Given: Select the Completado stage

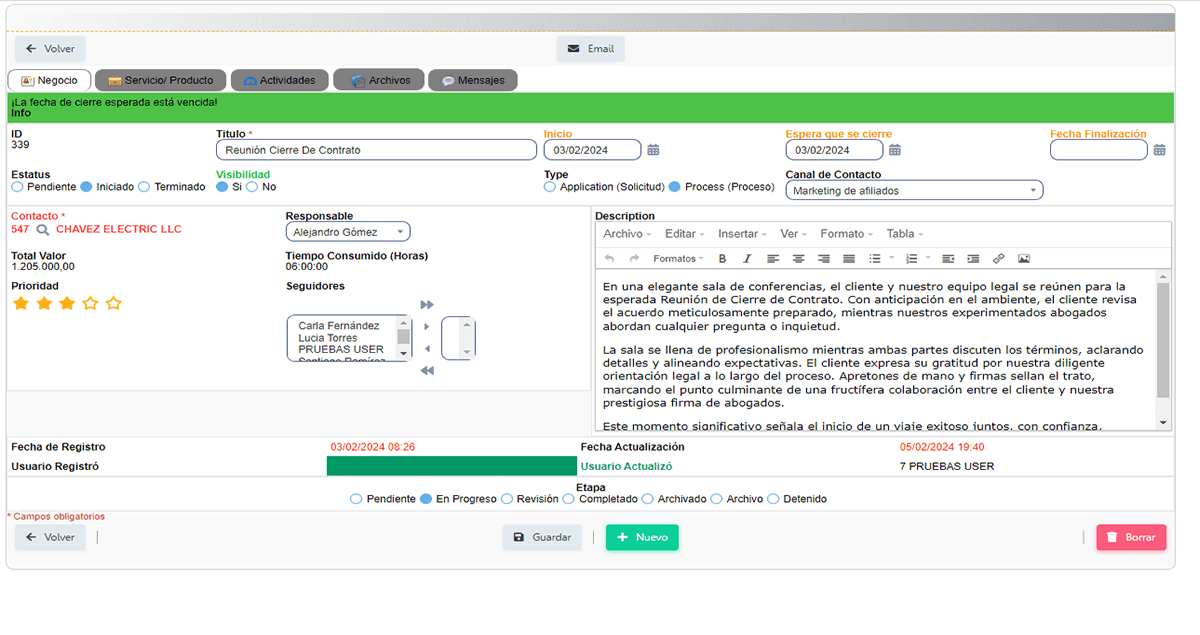Looking at the screenshot, I should point(569,499).
